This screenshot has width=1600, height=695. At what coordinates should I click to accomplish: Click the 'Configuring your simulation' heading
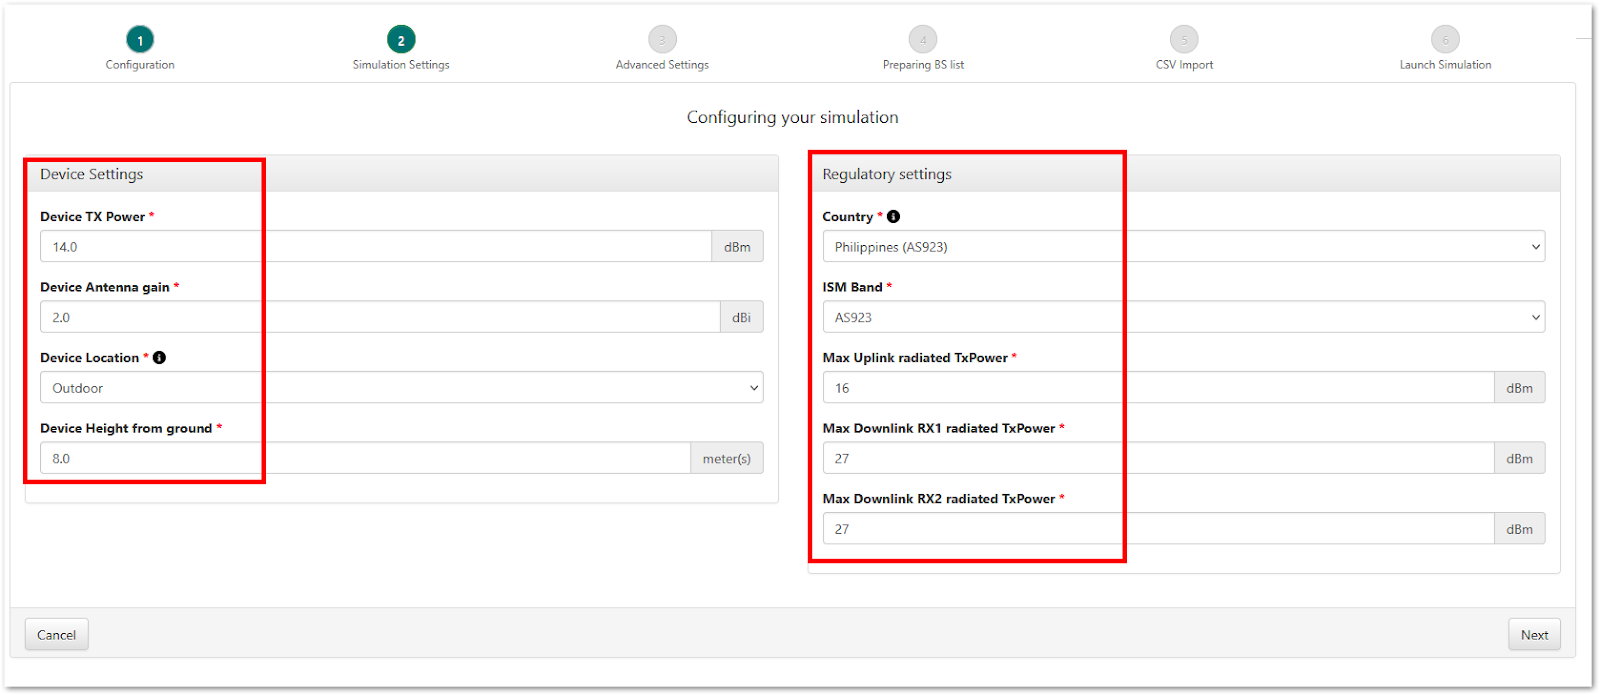(792, 118)
